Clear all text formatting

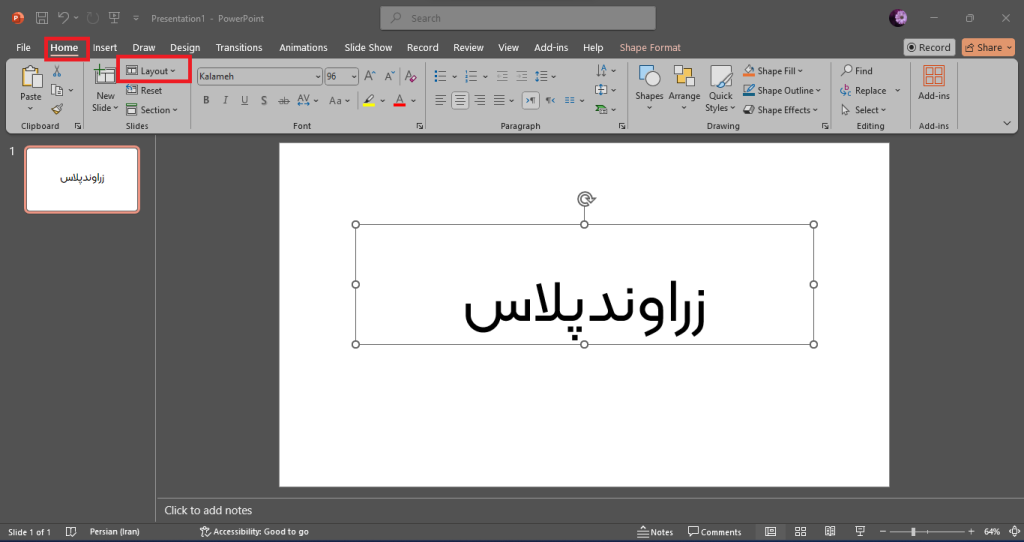(411, 76)
